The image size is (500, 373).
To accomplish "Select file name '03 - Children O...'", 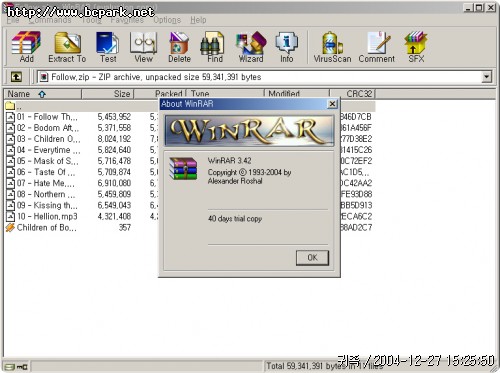I will coord(48,139).
